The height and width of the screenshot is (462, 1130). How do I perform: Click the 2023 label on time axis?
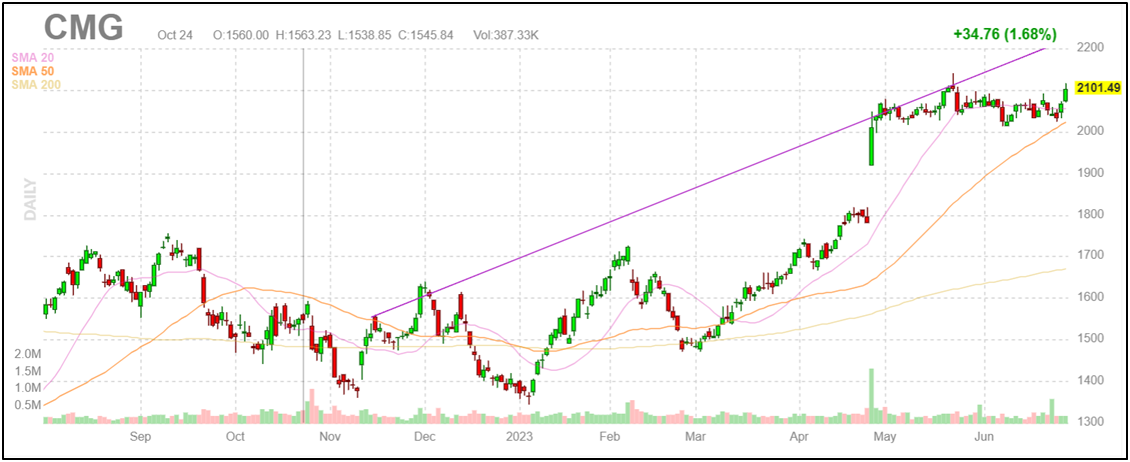[x=519, y=436]
